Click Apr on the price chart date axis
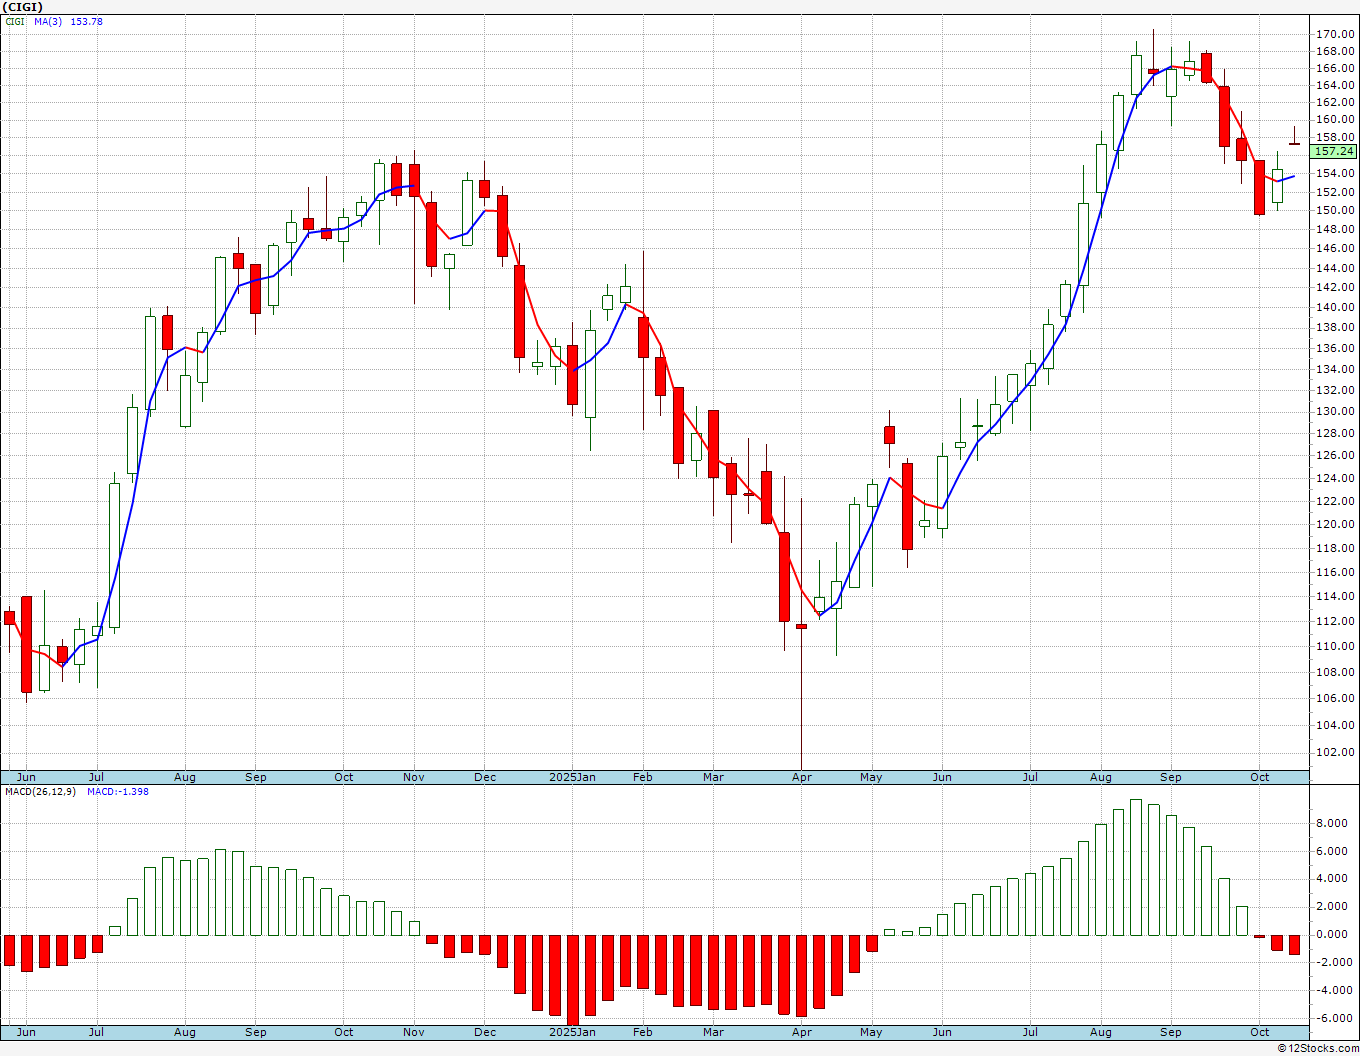This screenshot has height=1056, width=1360. coord(802,777)
